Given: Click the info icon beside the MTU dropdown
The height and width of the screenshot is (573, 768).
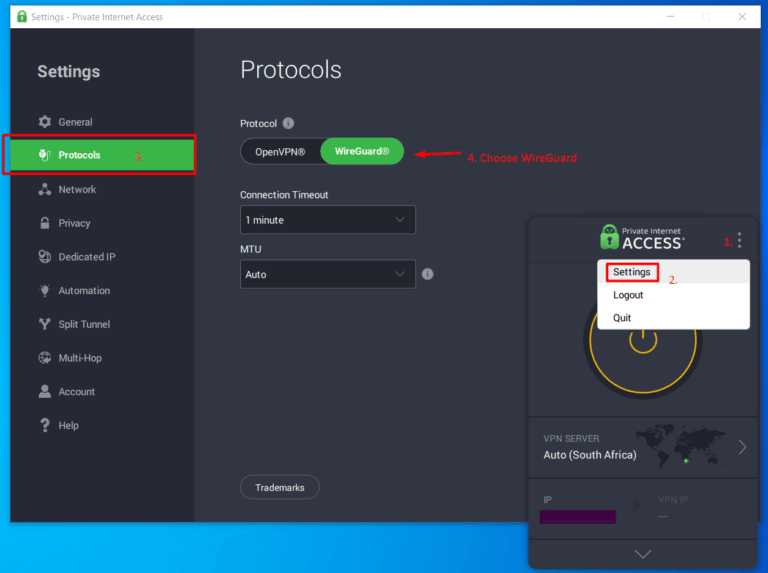Looking at the screenshot, I should click(x=428, y=274).
